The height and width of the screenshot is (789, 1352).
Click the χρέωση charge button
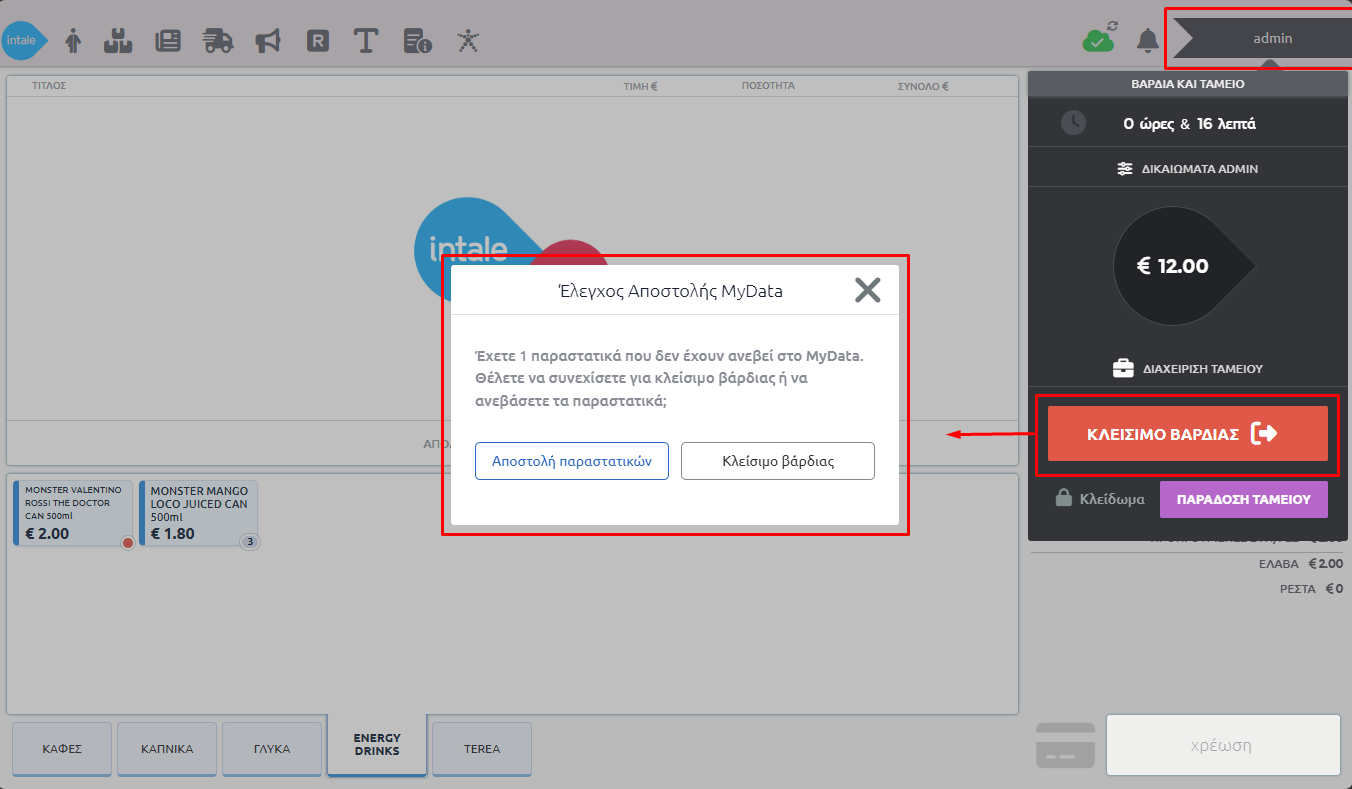[x=1222, y=745]
